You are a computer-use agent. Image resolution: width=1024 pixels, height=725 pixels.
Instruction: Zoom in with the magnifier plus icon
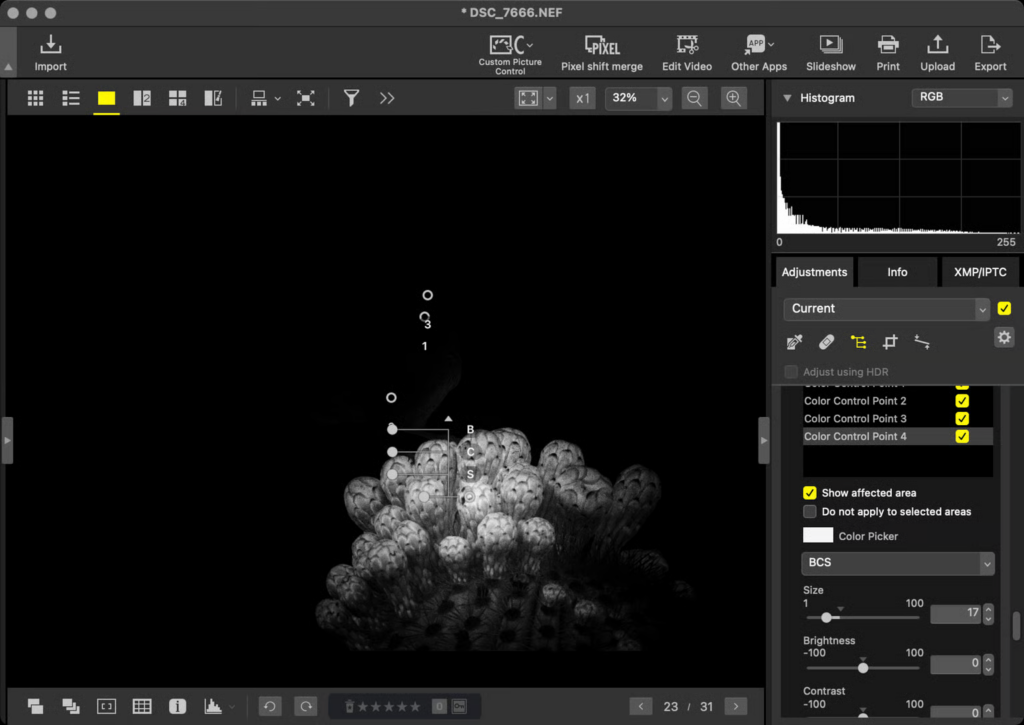coord(734,98)
